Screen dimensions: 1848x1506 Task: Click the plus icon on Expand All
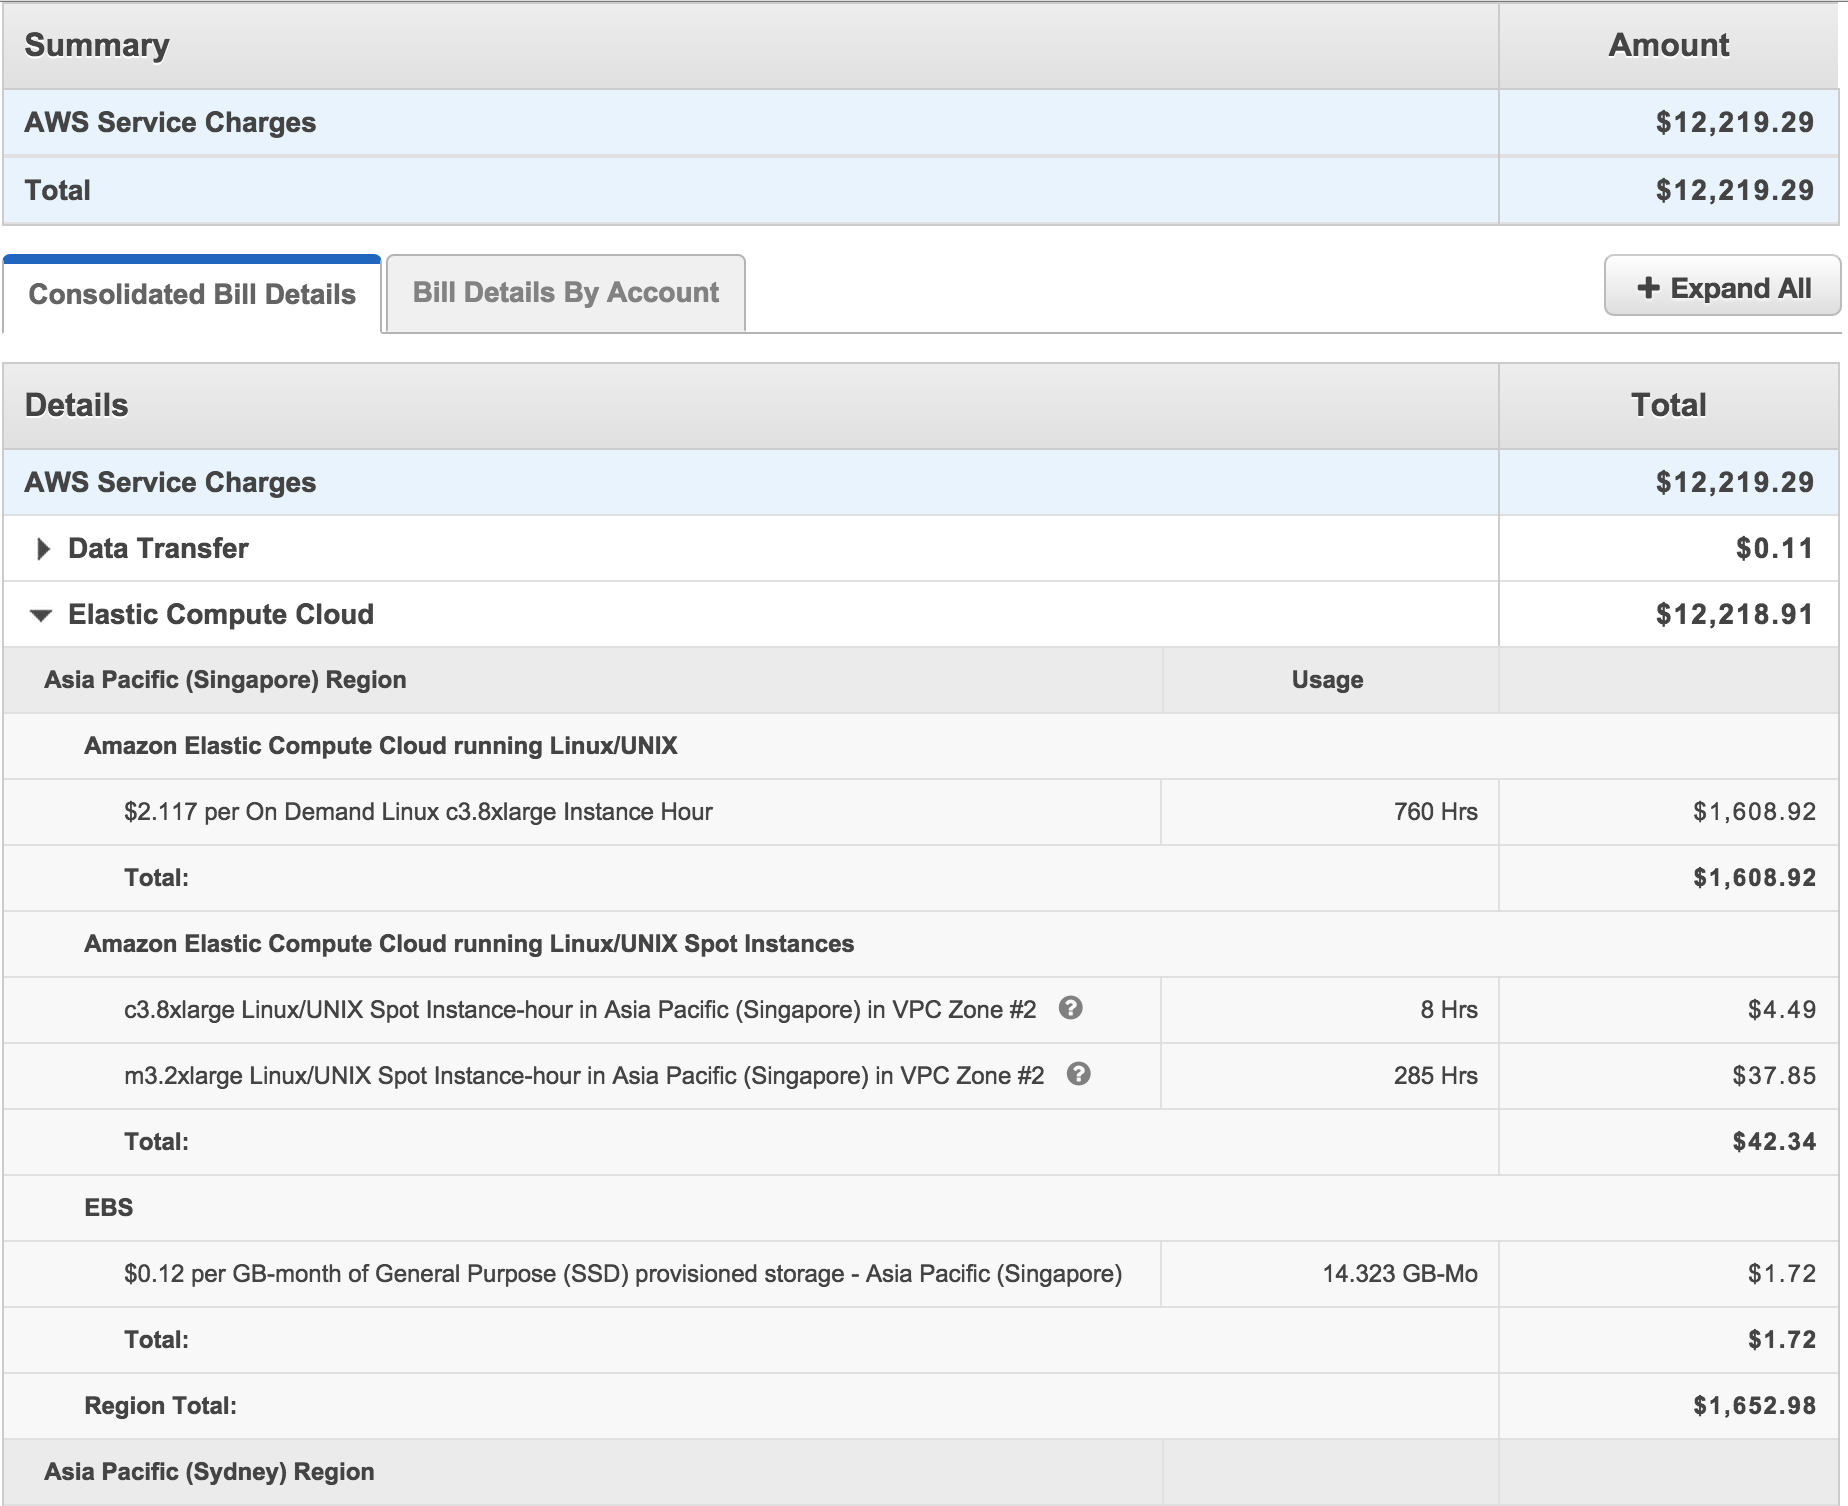[x=1647, y=288]
